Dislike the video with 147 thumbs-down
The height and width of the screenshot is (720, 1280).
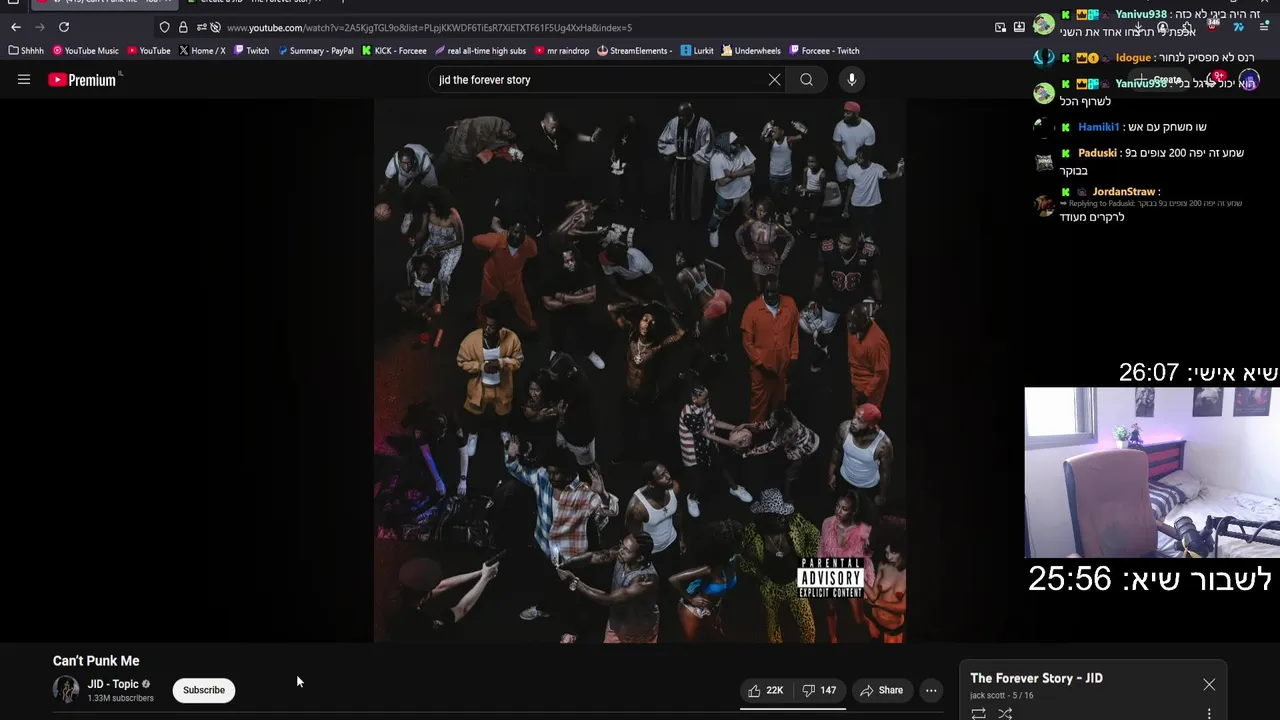click(819, 690)
